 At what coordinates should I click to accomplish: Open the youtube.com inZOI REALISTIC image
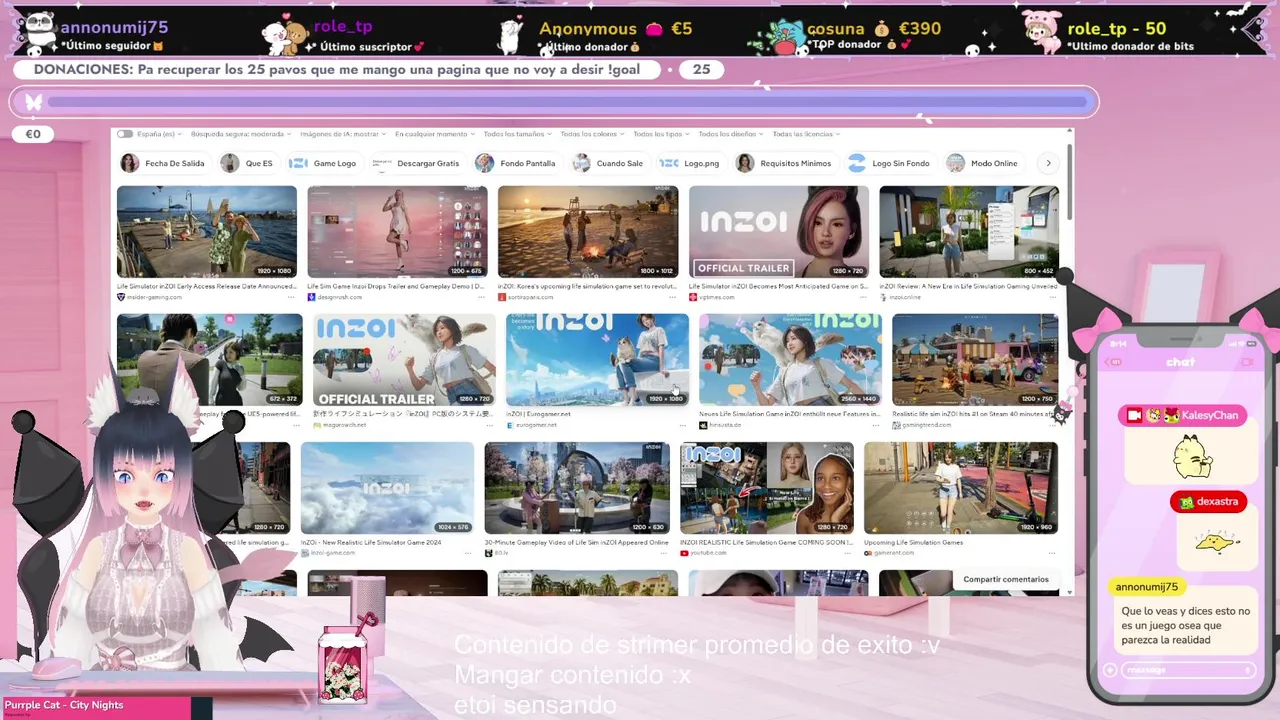[x=767, y=488]
